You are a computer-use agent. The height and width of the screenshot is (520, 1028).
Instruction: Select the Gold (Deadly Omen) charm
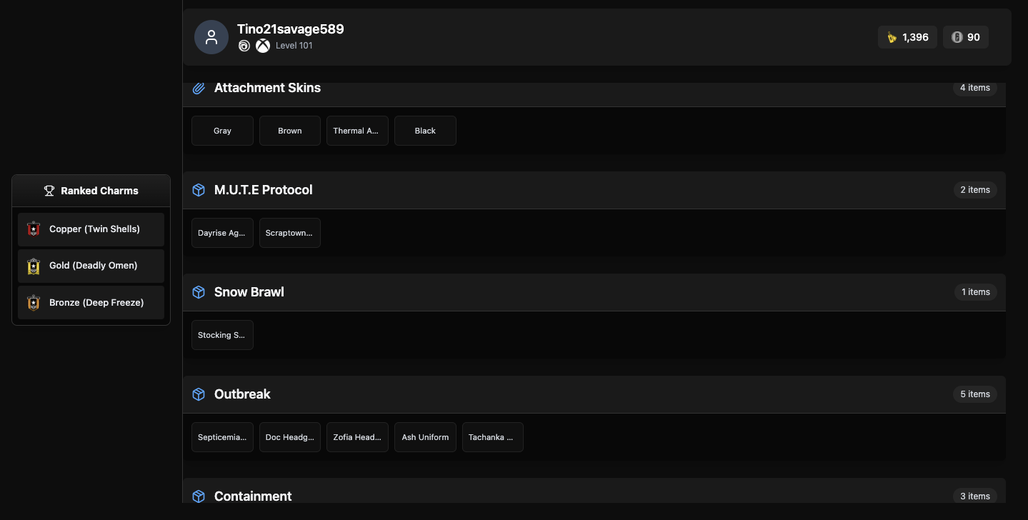click(91, 266)
